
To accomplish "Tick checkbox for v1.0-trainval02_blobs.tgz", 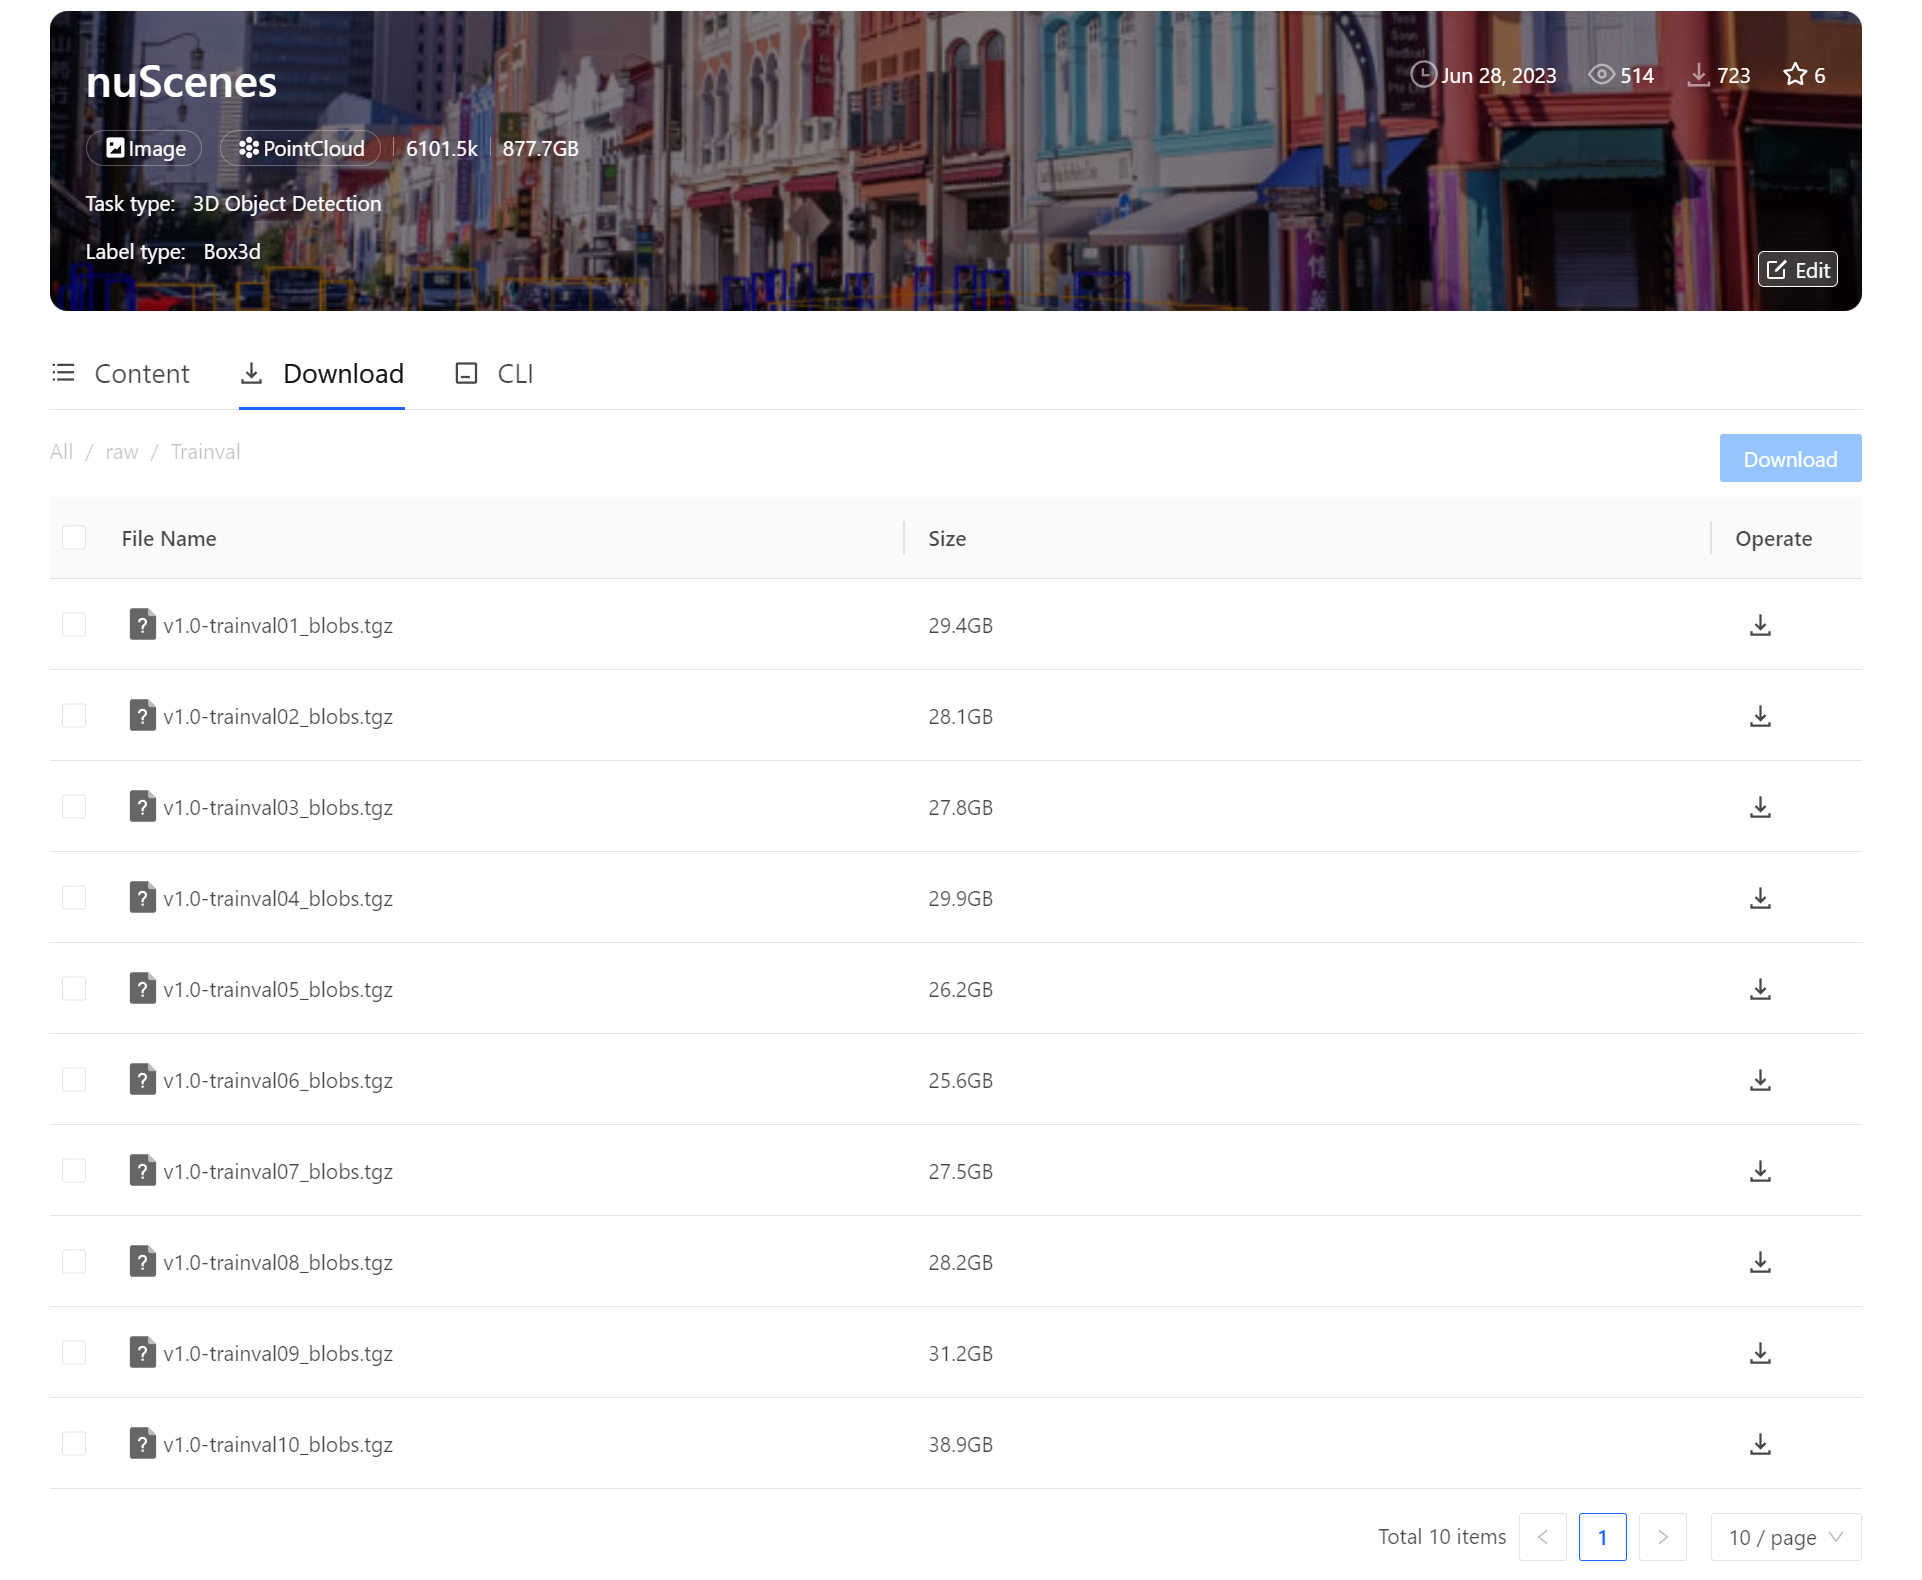I will [74, 716].
